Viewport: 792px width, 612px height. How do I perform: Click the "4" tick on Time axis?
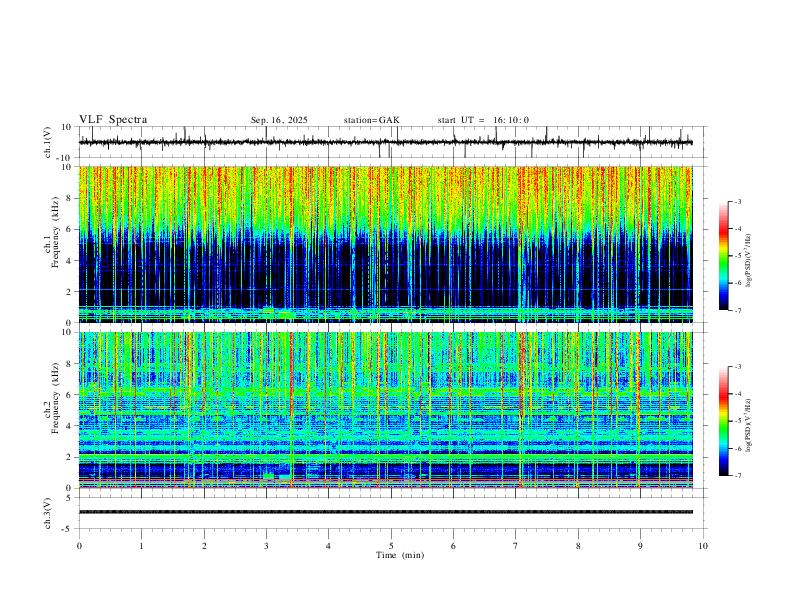[328, 546]
